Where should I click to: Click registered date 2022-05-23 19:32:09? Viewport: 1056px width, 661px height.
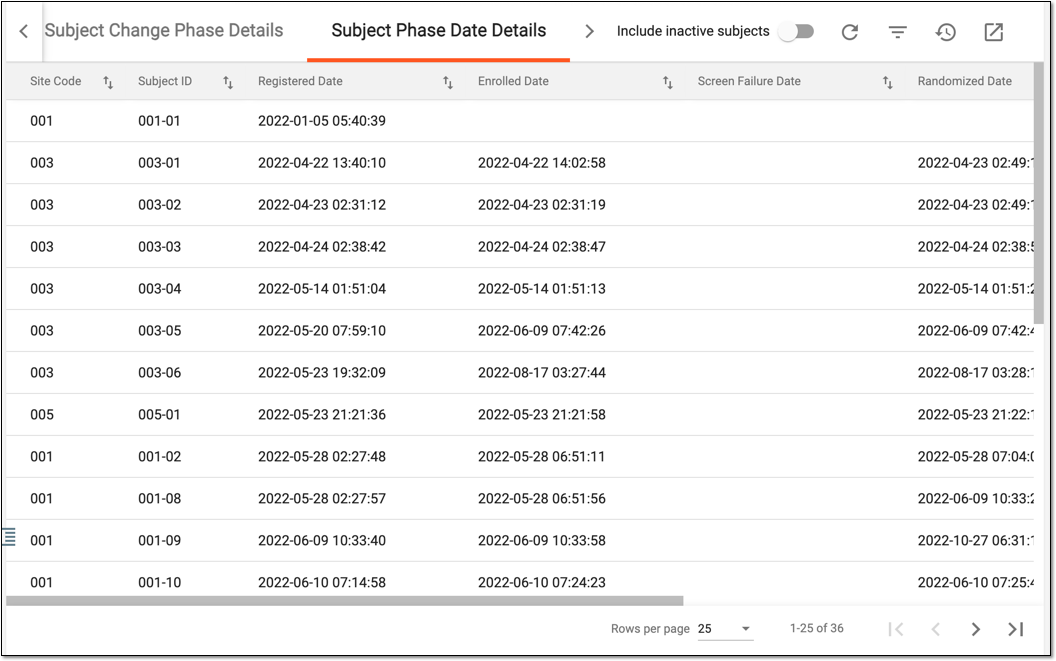point(322,373)
